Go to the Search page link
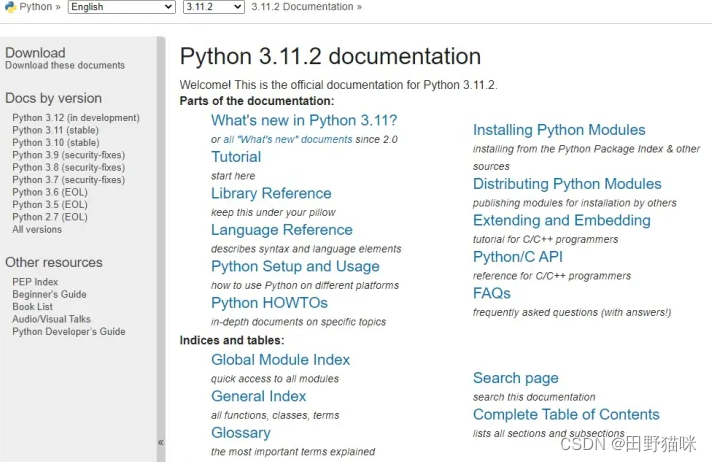 pos(515,378)
